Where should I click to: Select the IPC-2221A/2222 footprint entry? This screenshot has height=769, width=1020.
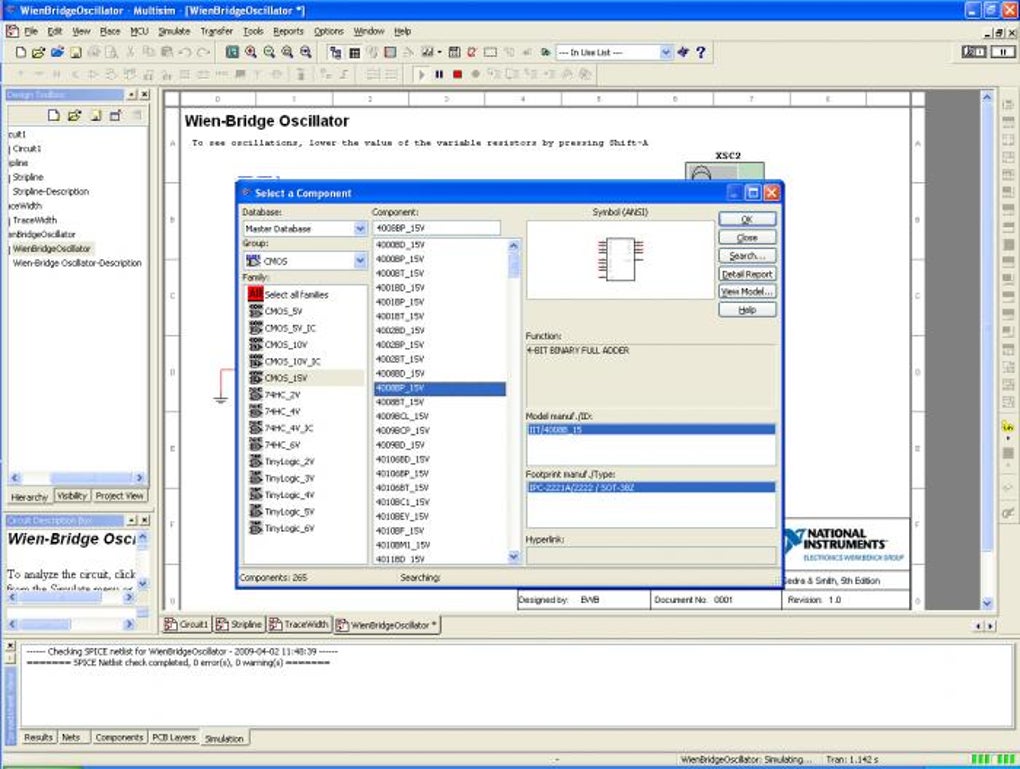tap(651, 487)
